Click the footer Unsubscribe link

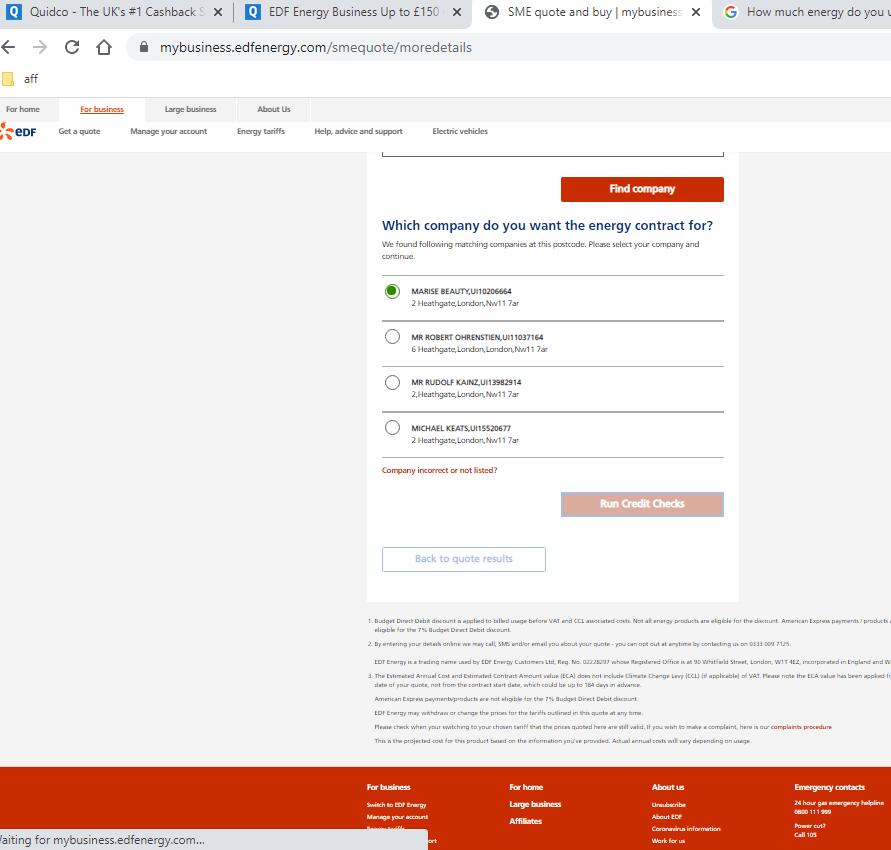[x=669, y=805]
